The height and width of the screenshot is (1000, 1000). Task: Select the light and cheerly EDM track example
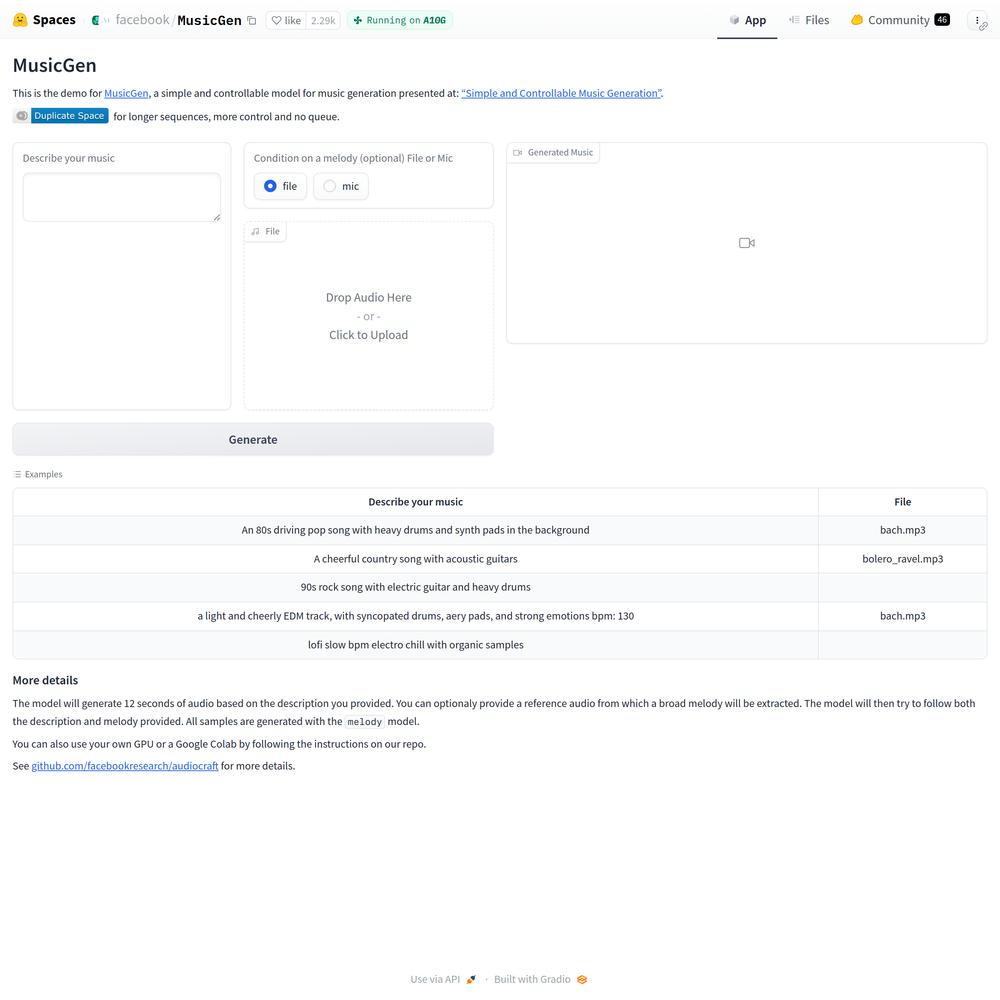415,616
